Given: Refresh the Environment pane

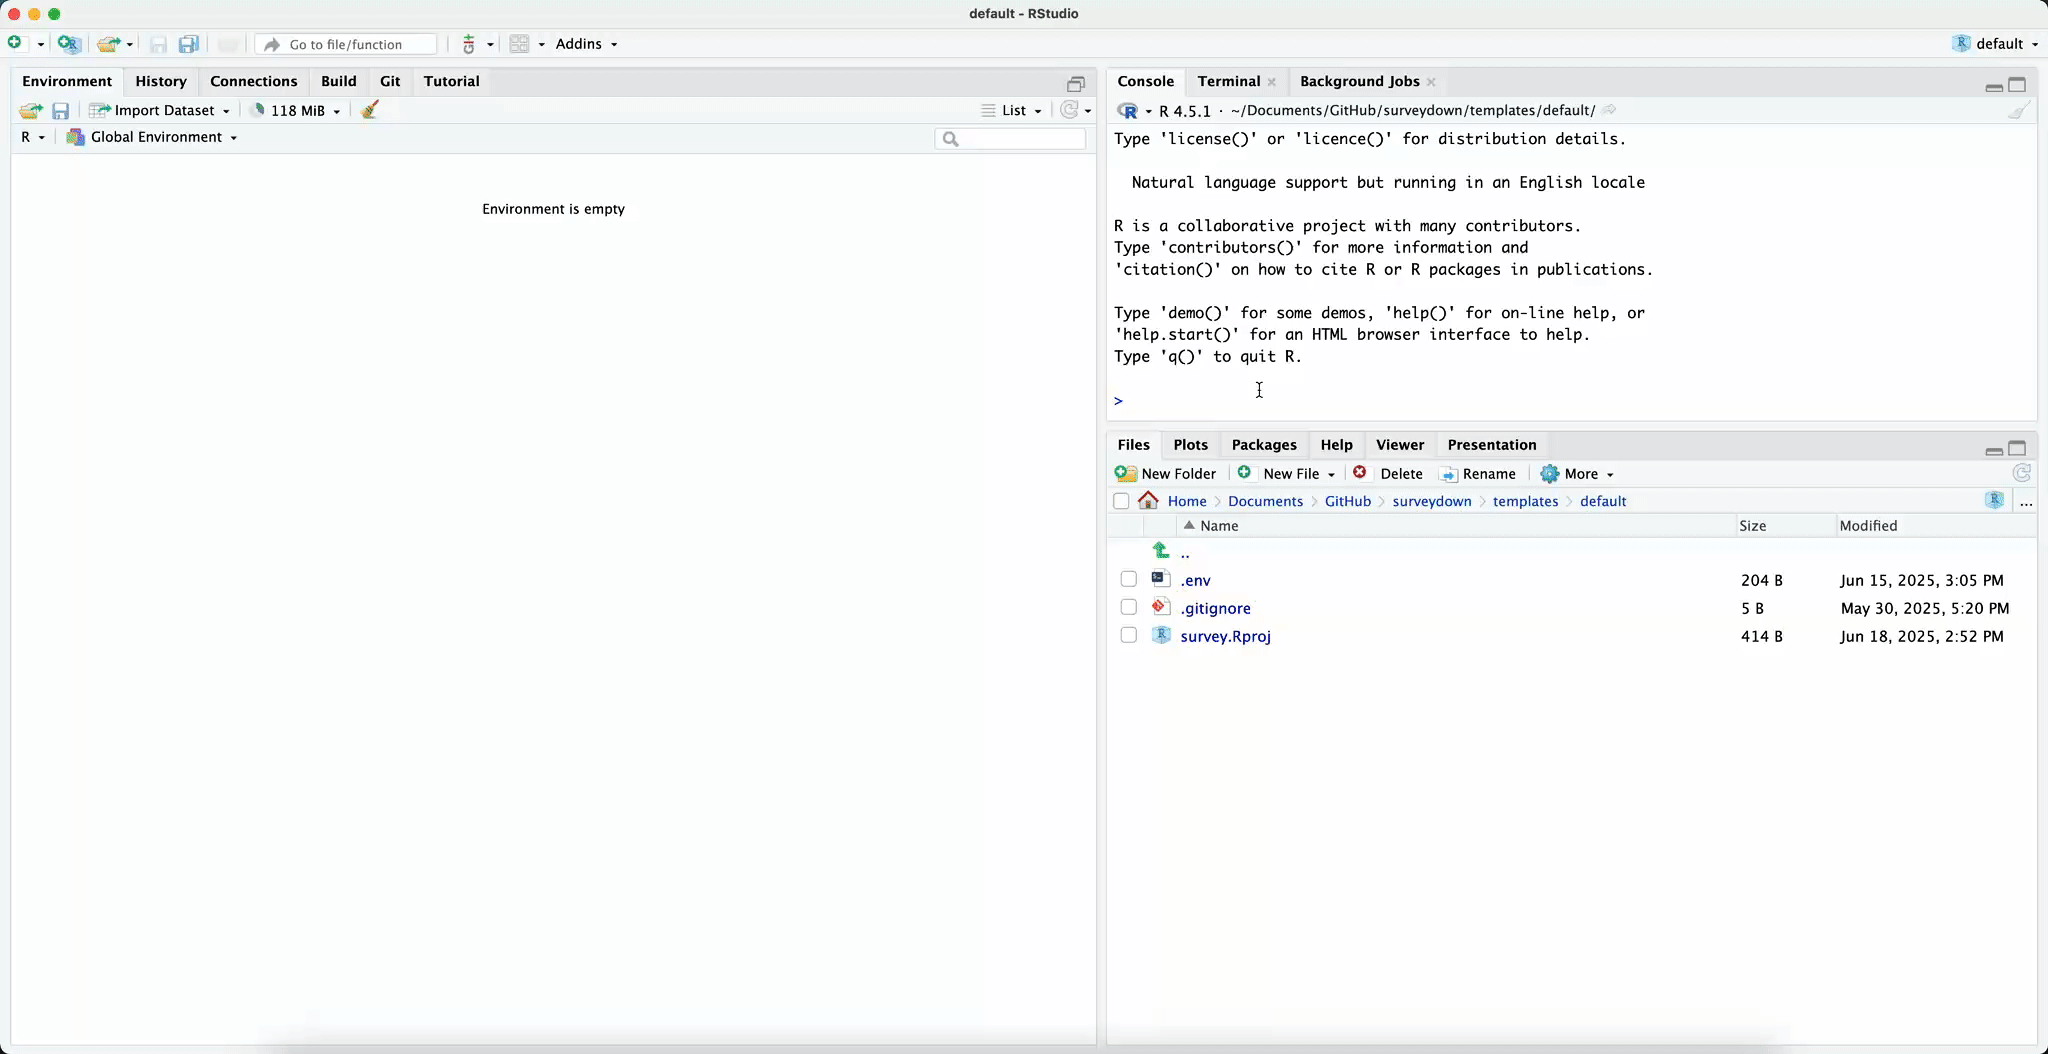Looking at the screenshot, I should [x=1070, y=110].
